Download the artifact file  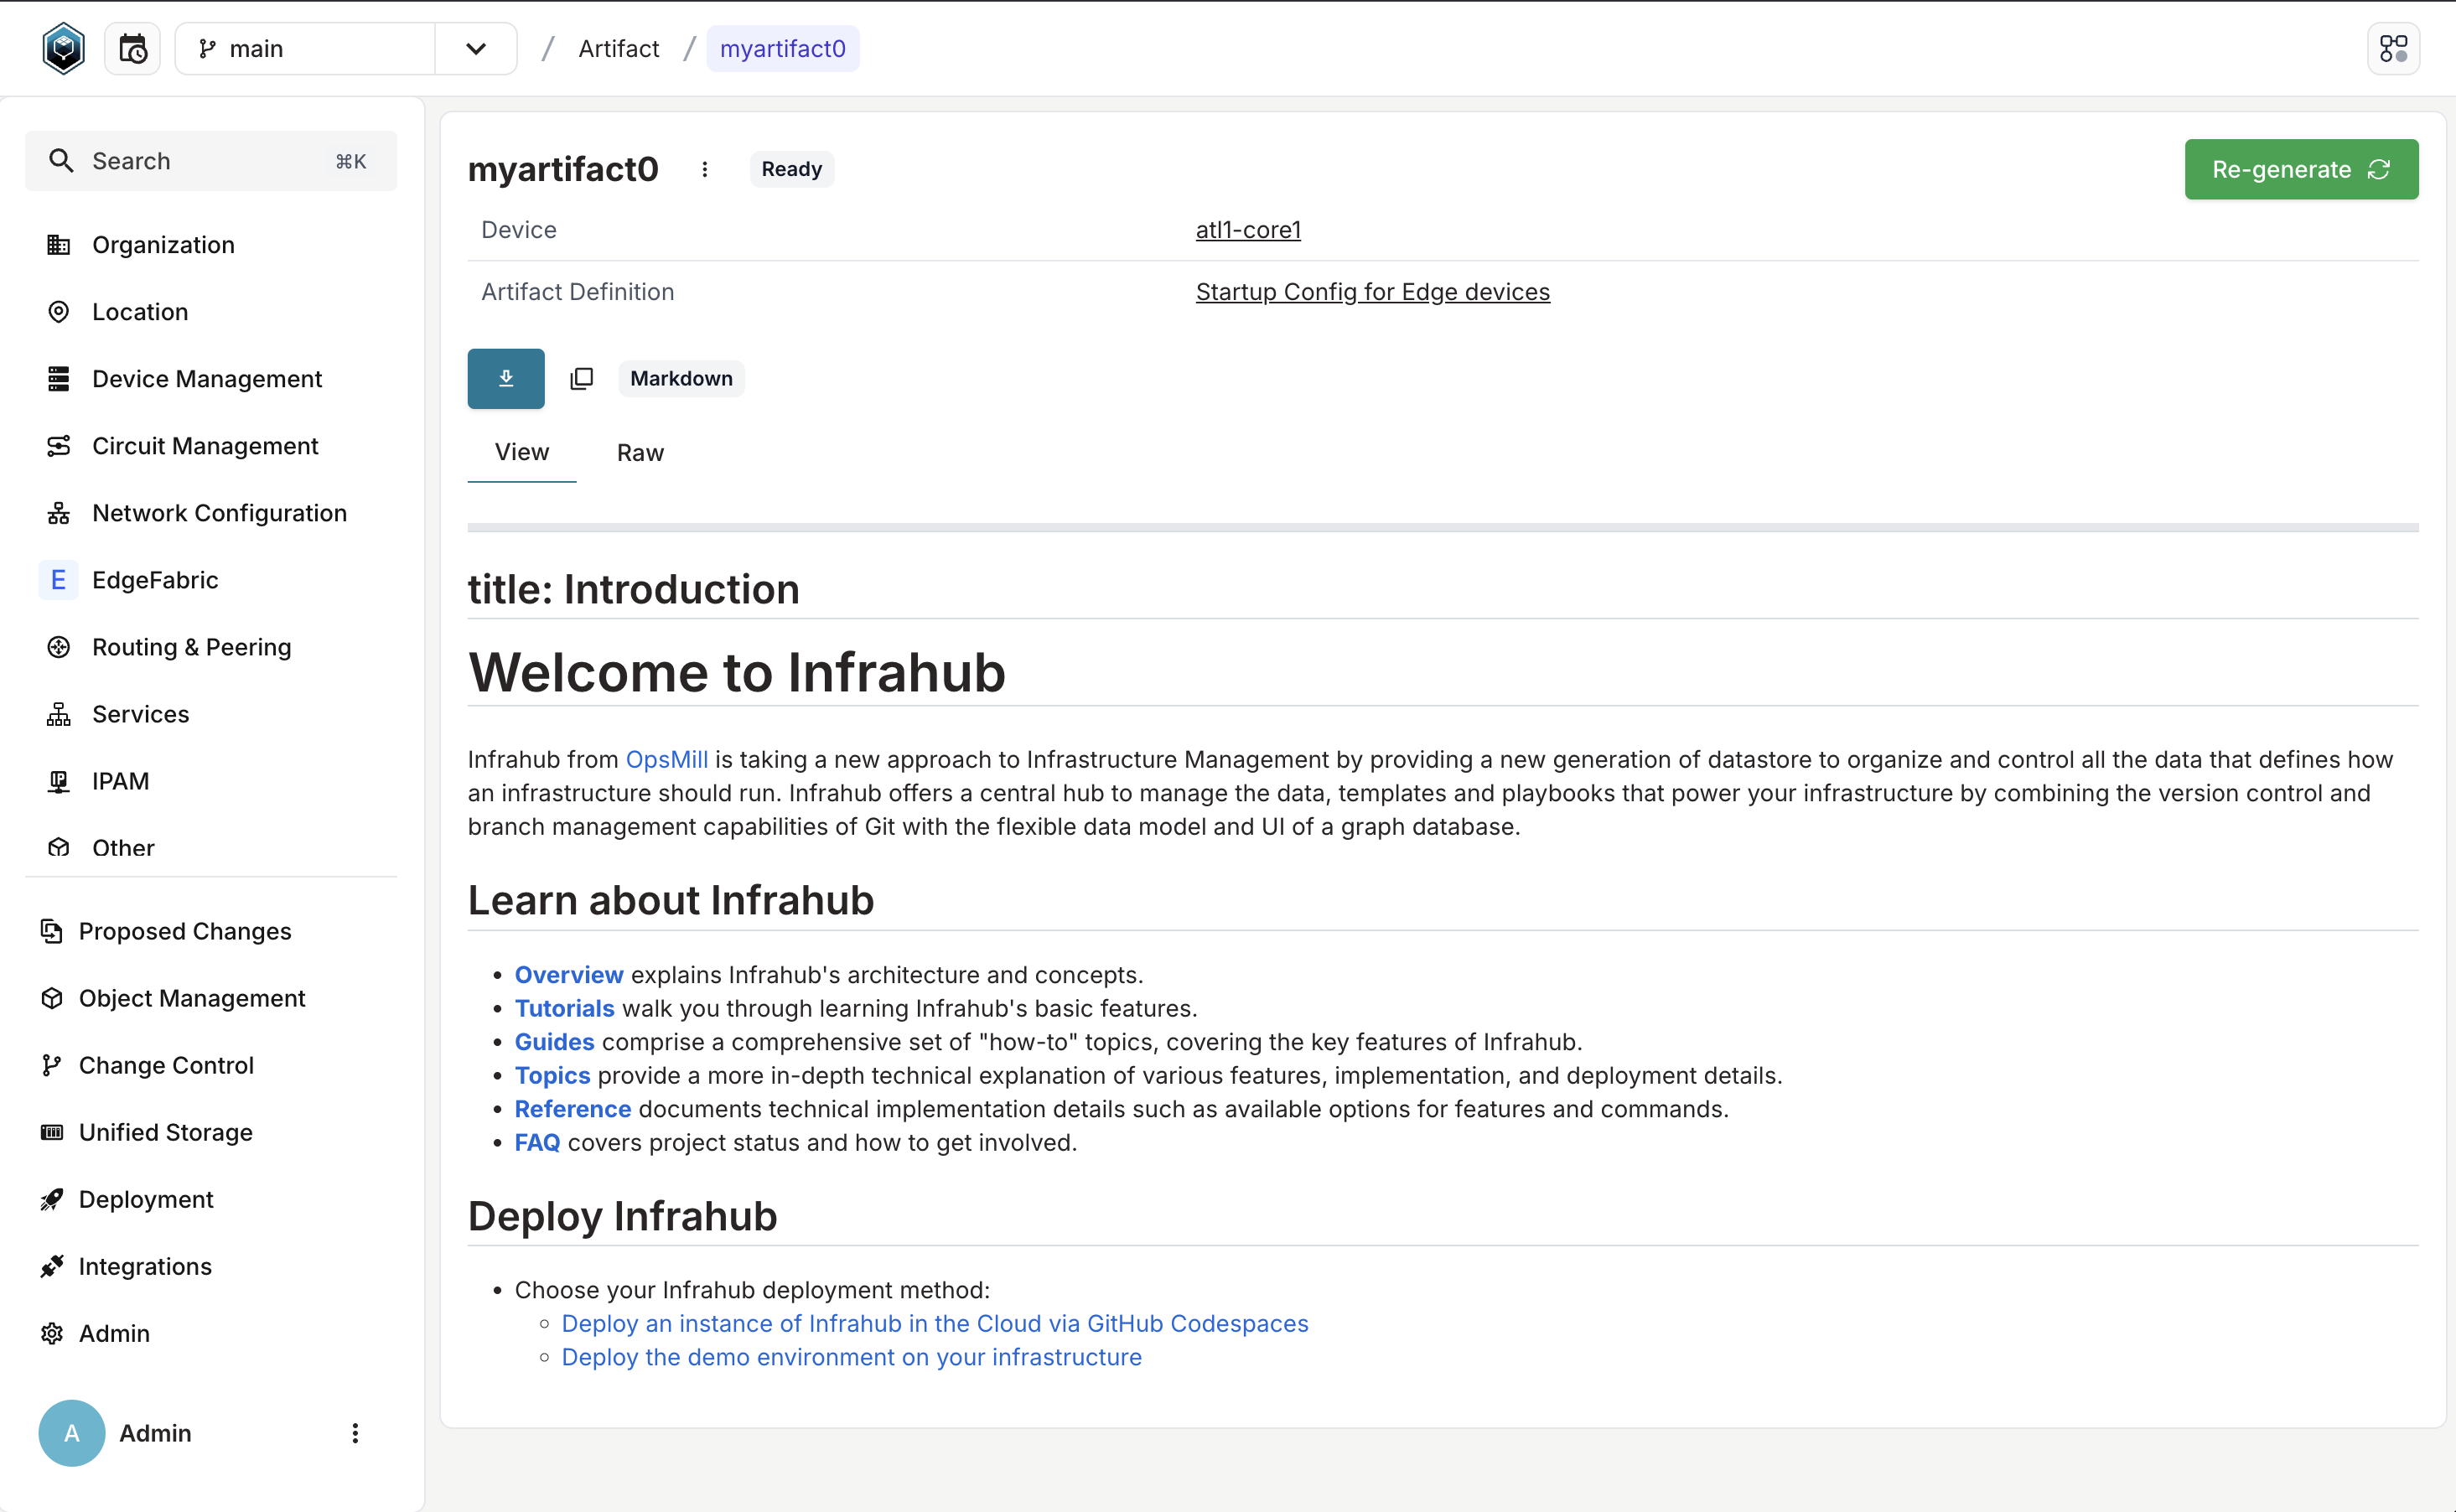(505, 378)
